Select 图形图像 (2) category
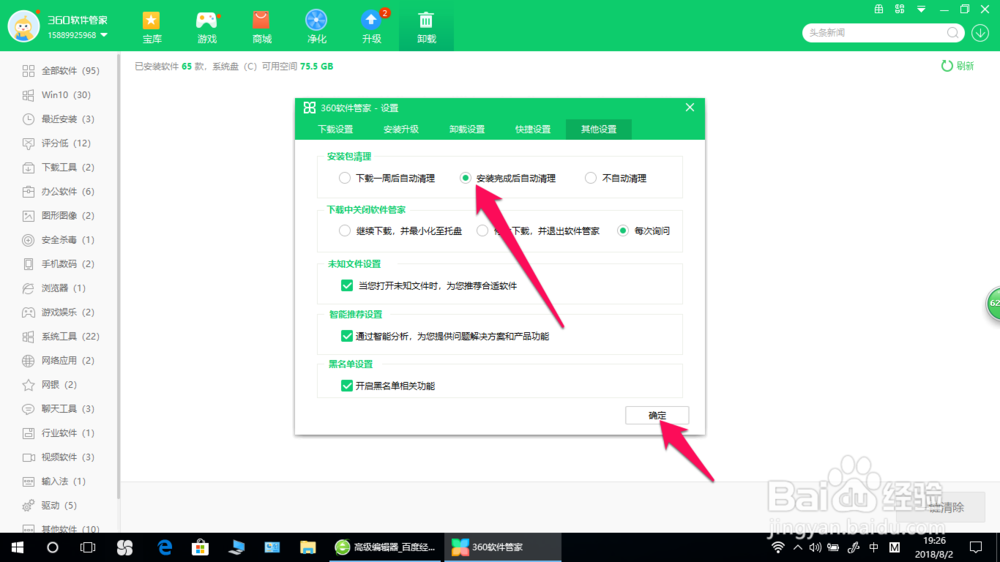 tap(58, 216)
